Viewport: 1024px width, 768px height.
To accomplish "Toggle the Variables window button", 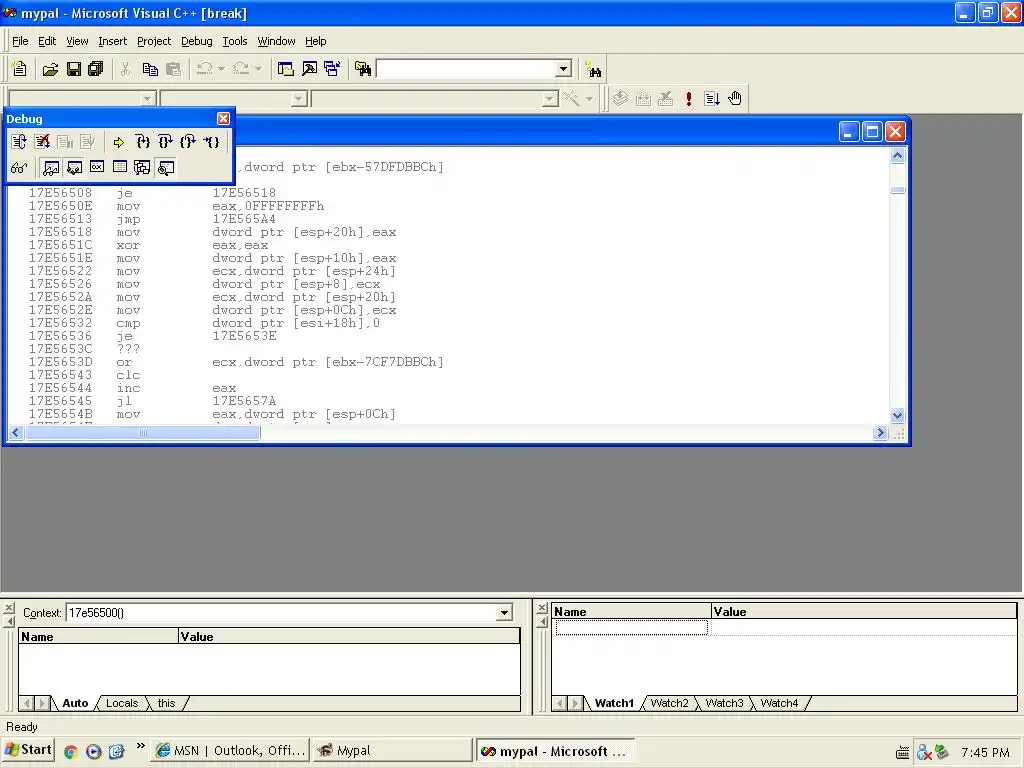I will tap(74, 168).
